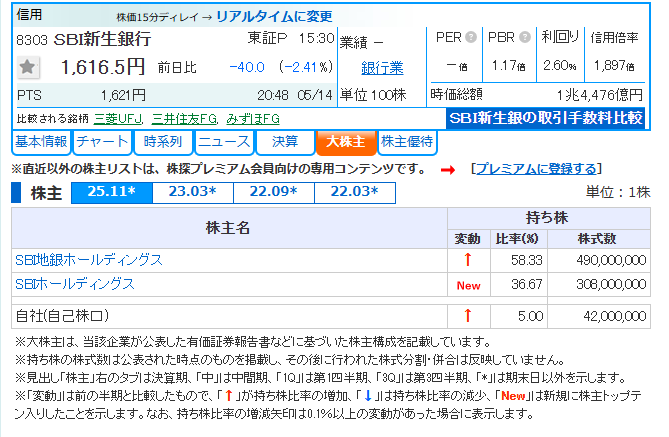Click the -40.0 price change value

click(247, 67)
